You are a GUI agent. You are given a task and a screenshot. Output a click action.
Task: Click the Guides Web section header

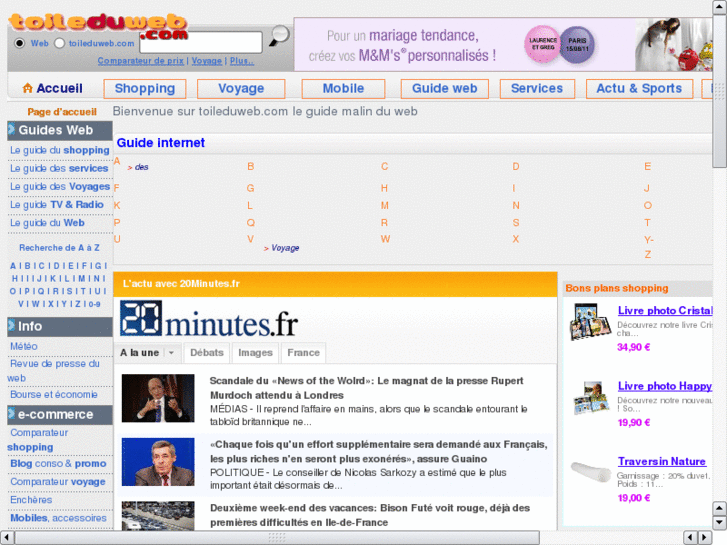pyautogui.click(x=60, y=130)
